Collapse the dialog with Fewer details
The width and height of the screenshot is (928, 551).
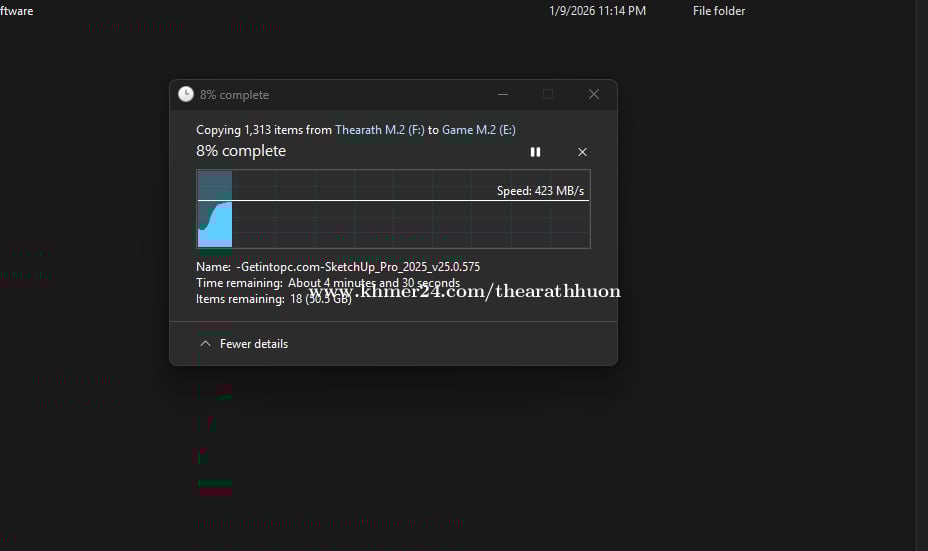coord(253,344)
